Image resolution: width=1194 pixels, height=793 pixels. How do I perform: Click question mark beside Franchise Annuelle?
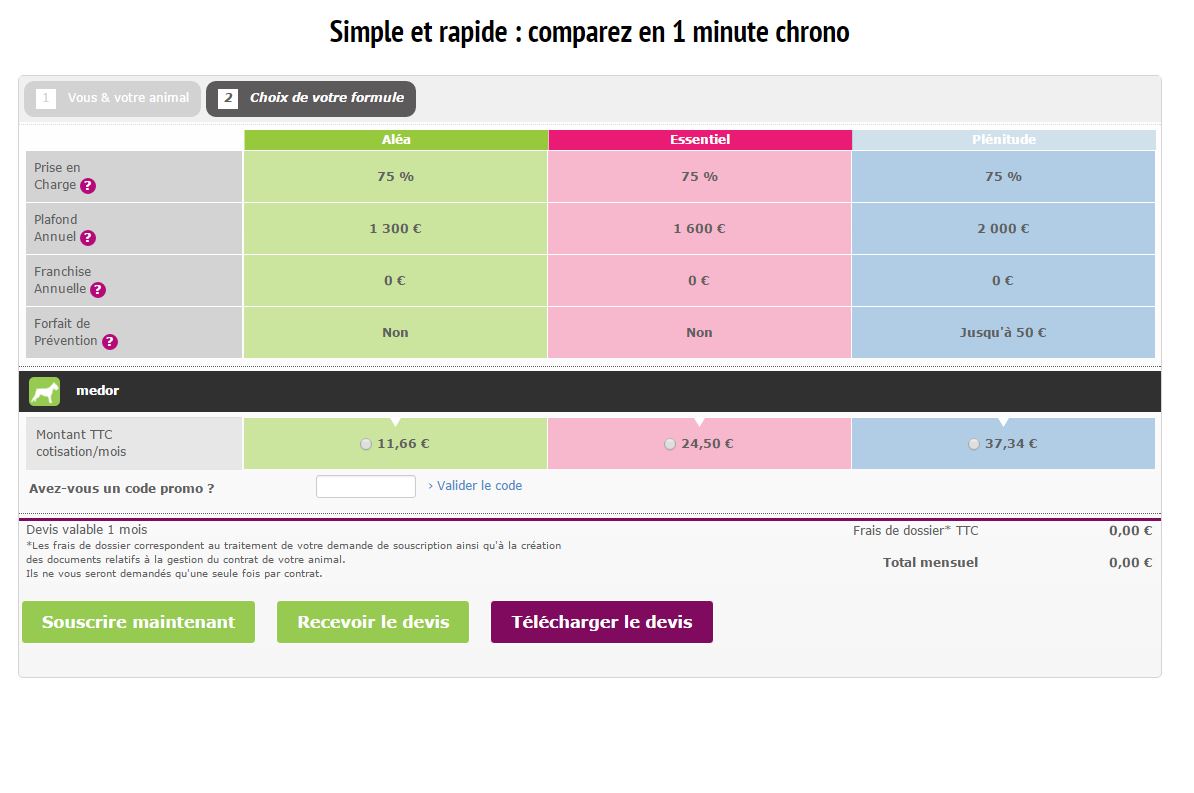tap(98, 290)
